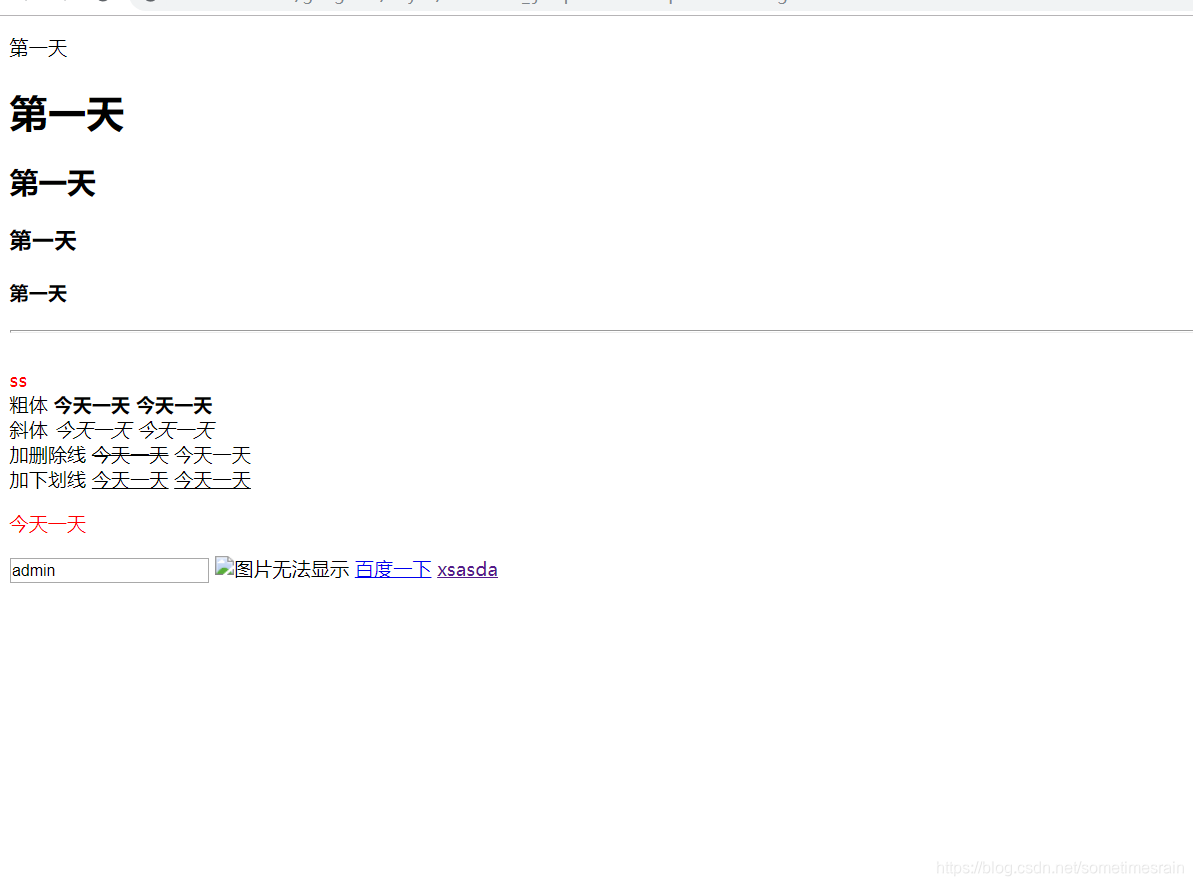
Task: Click the admin text input box
Action: (x=108, y=570)
